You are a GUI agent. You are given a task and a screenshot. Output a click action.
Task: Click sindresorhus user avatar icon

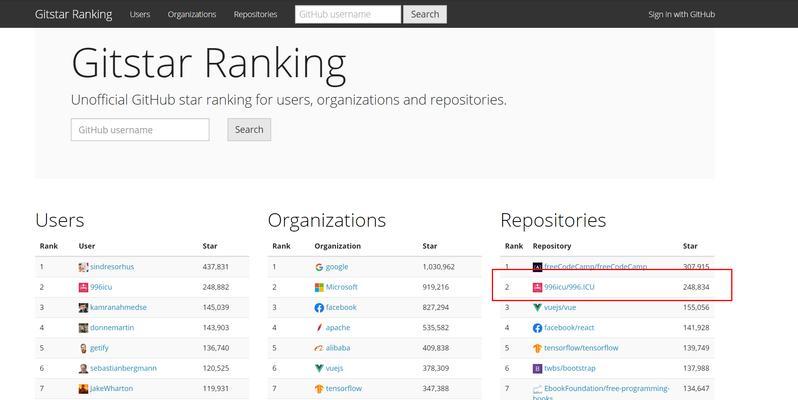tap(83, 267)
